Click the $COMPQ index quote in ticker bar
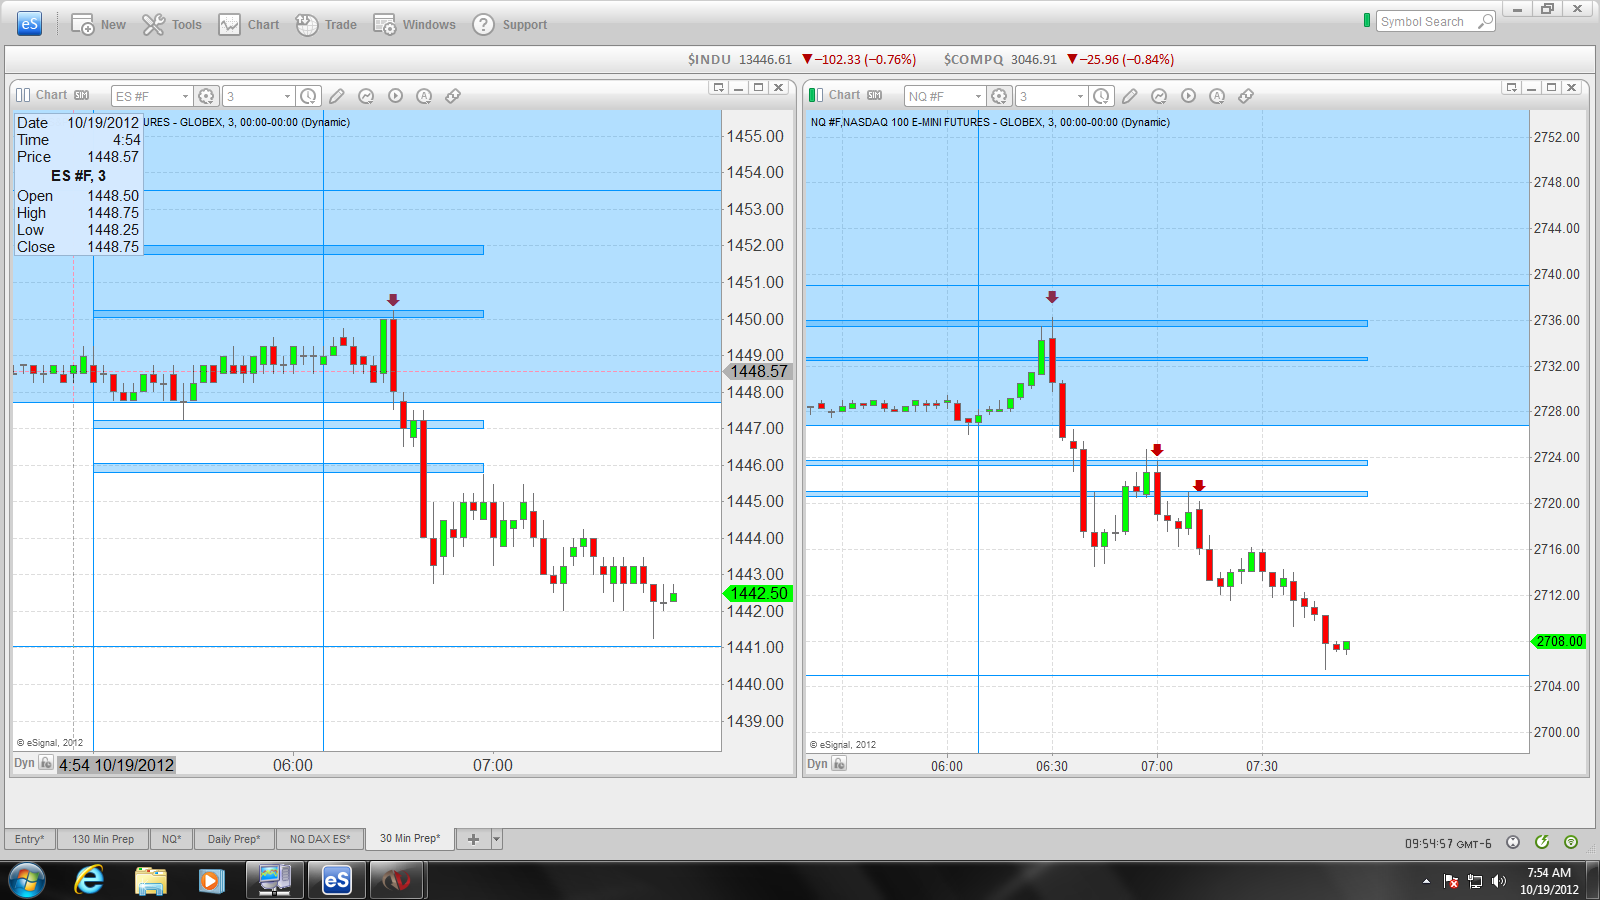The width and height of the screenshot is (1600, 900). click(1059, 59)
